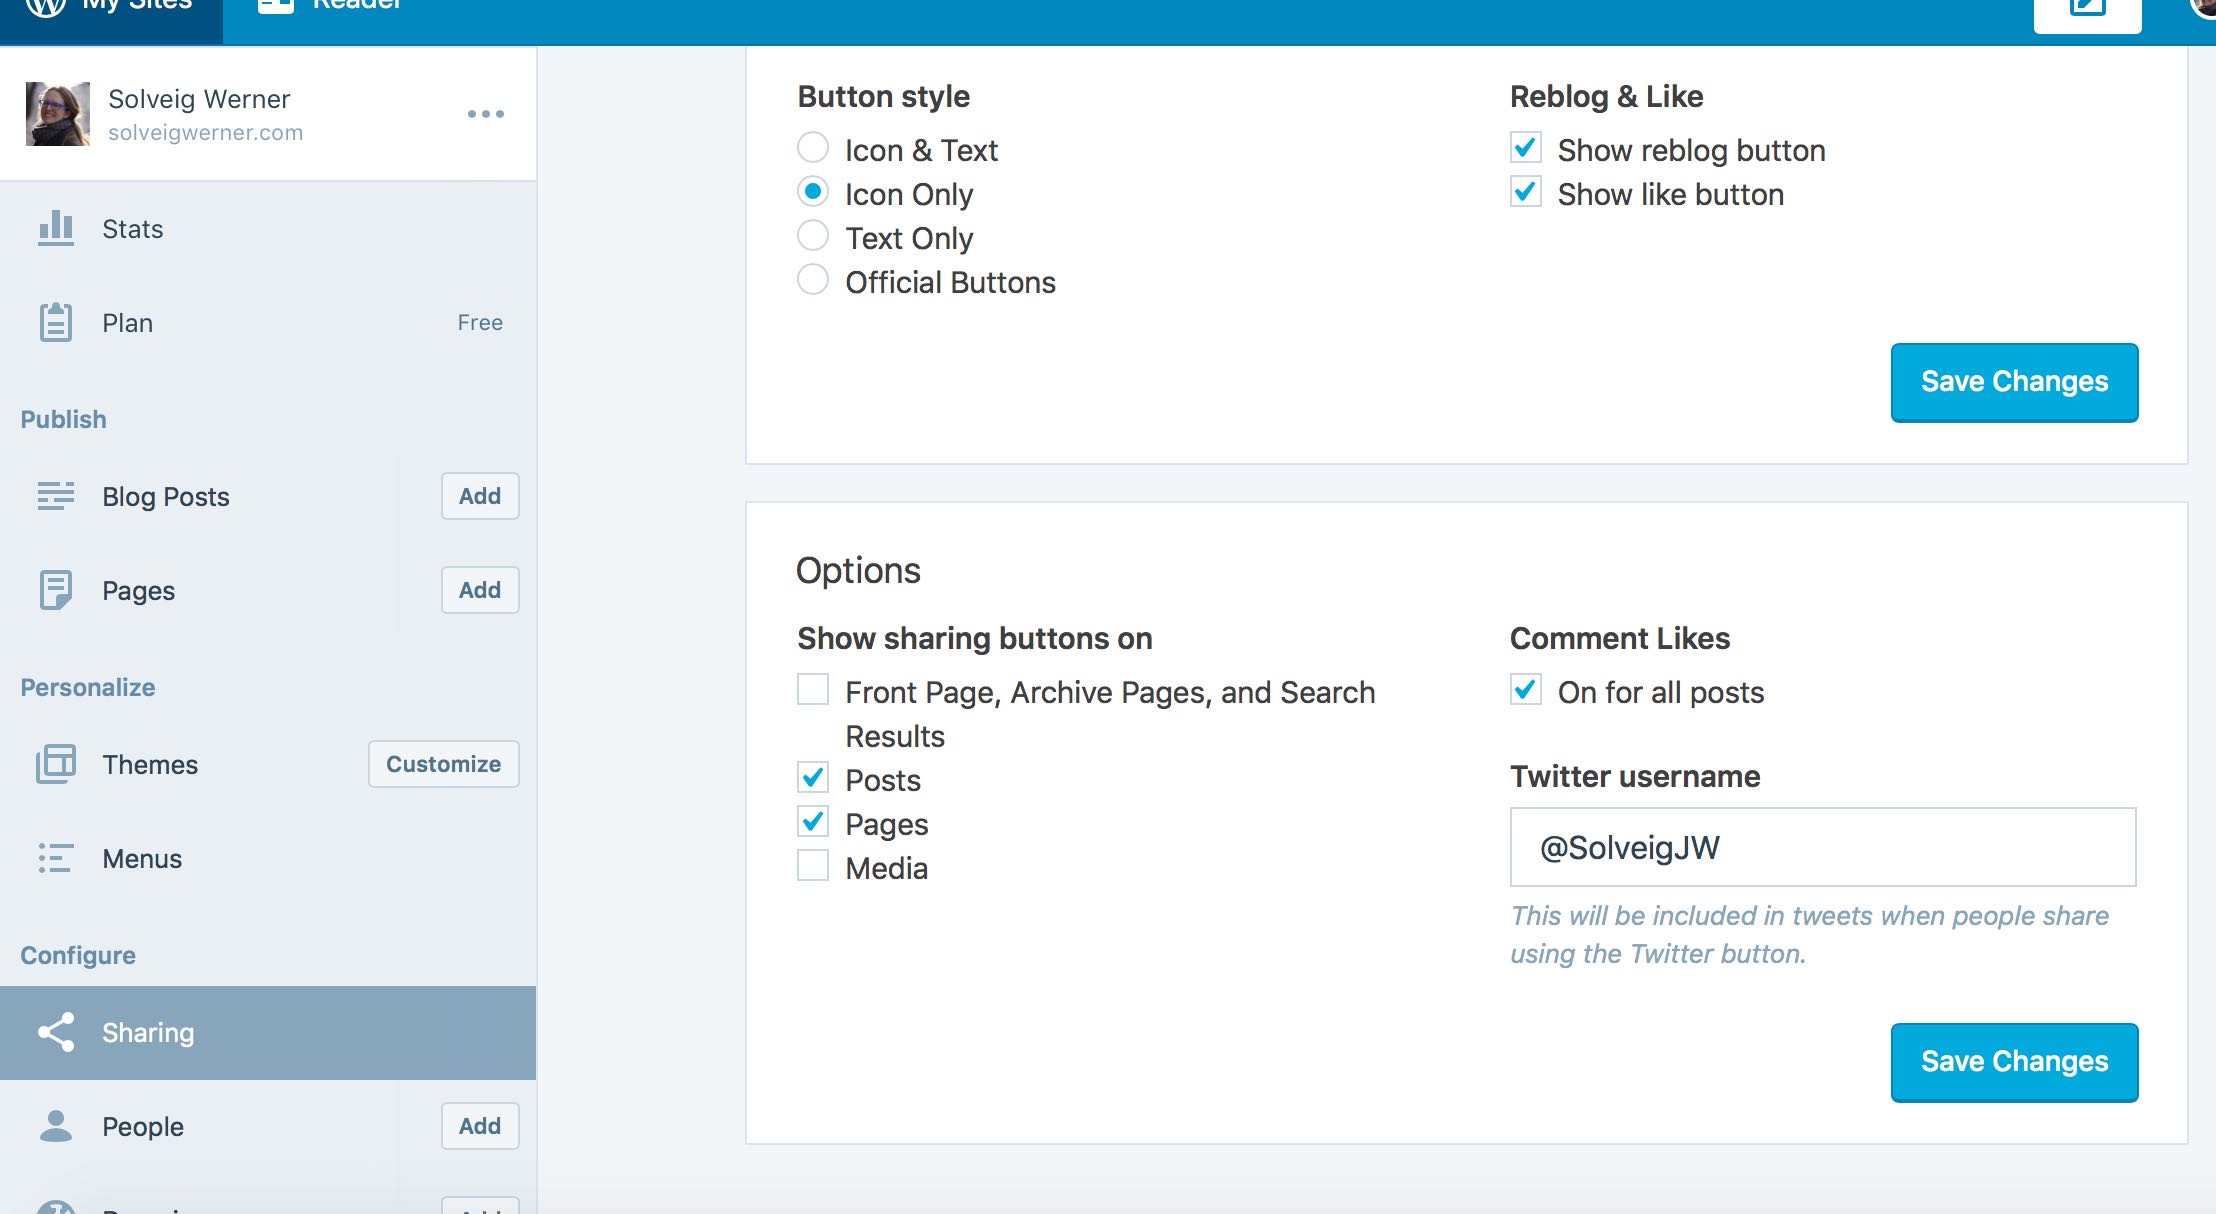Select the Themes icon under Personalize
The width and height of the screenshot is (2216, 1214).
(x=55, y=764)
